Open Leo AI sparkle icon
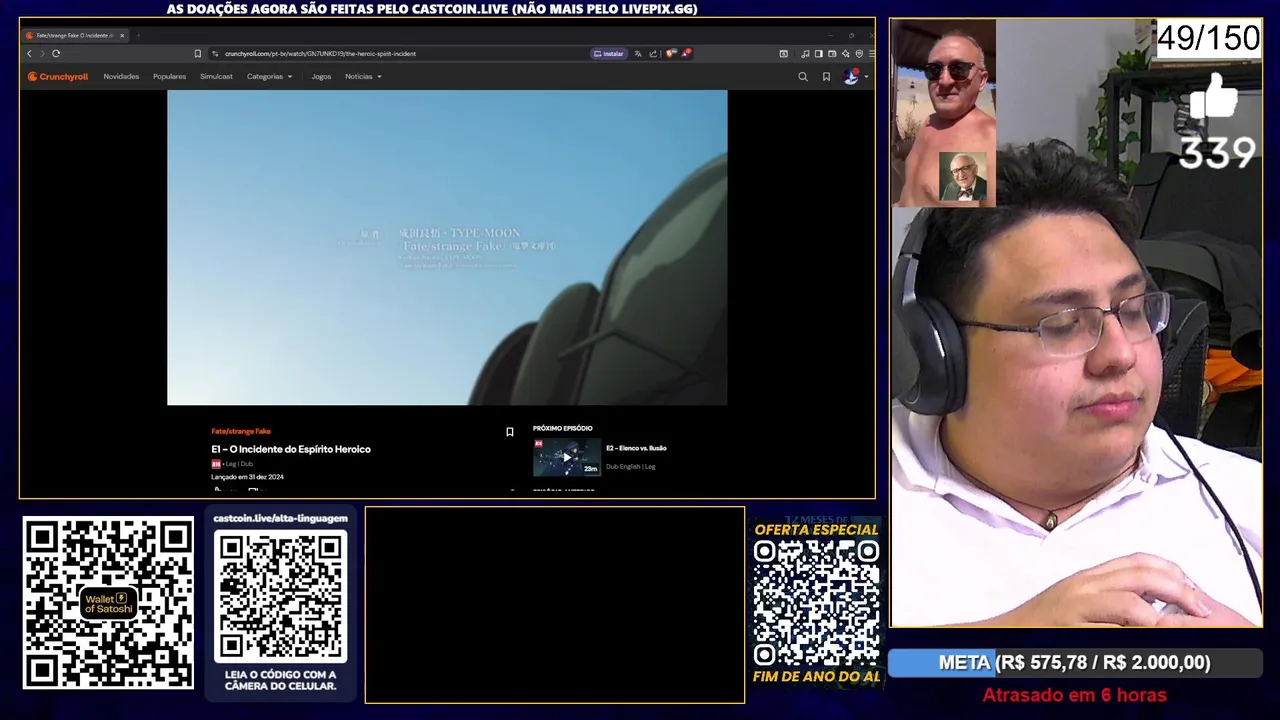Image resolution: width=1280 pixels, height=720 pixels. (846, 54)
